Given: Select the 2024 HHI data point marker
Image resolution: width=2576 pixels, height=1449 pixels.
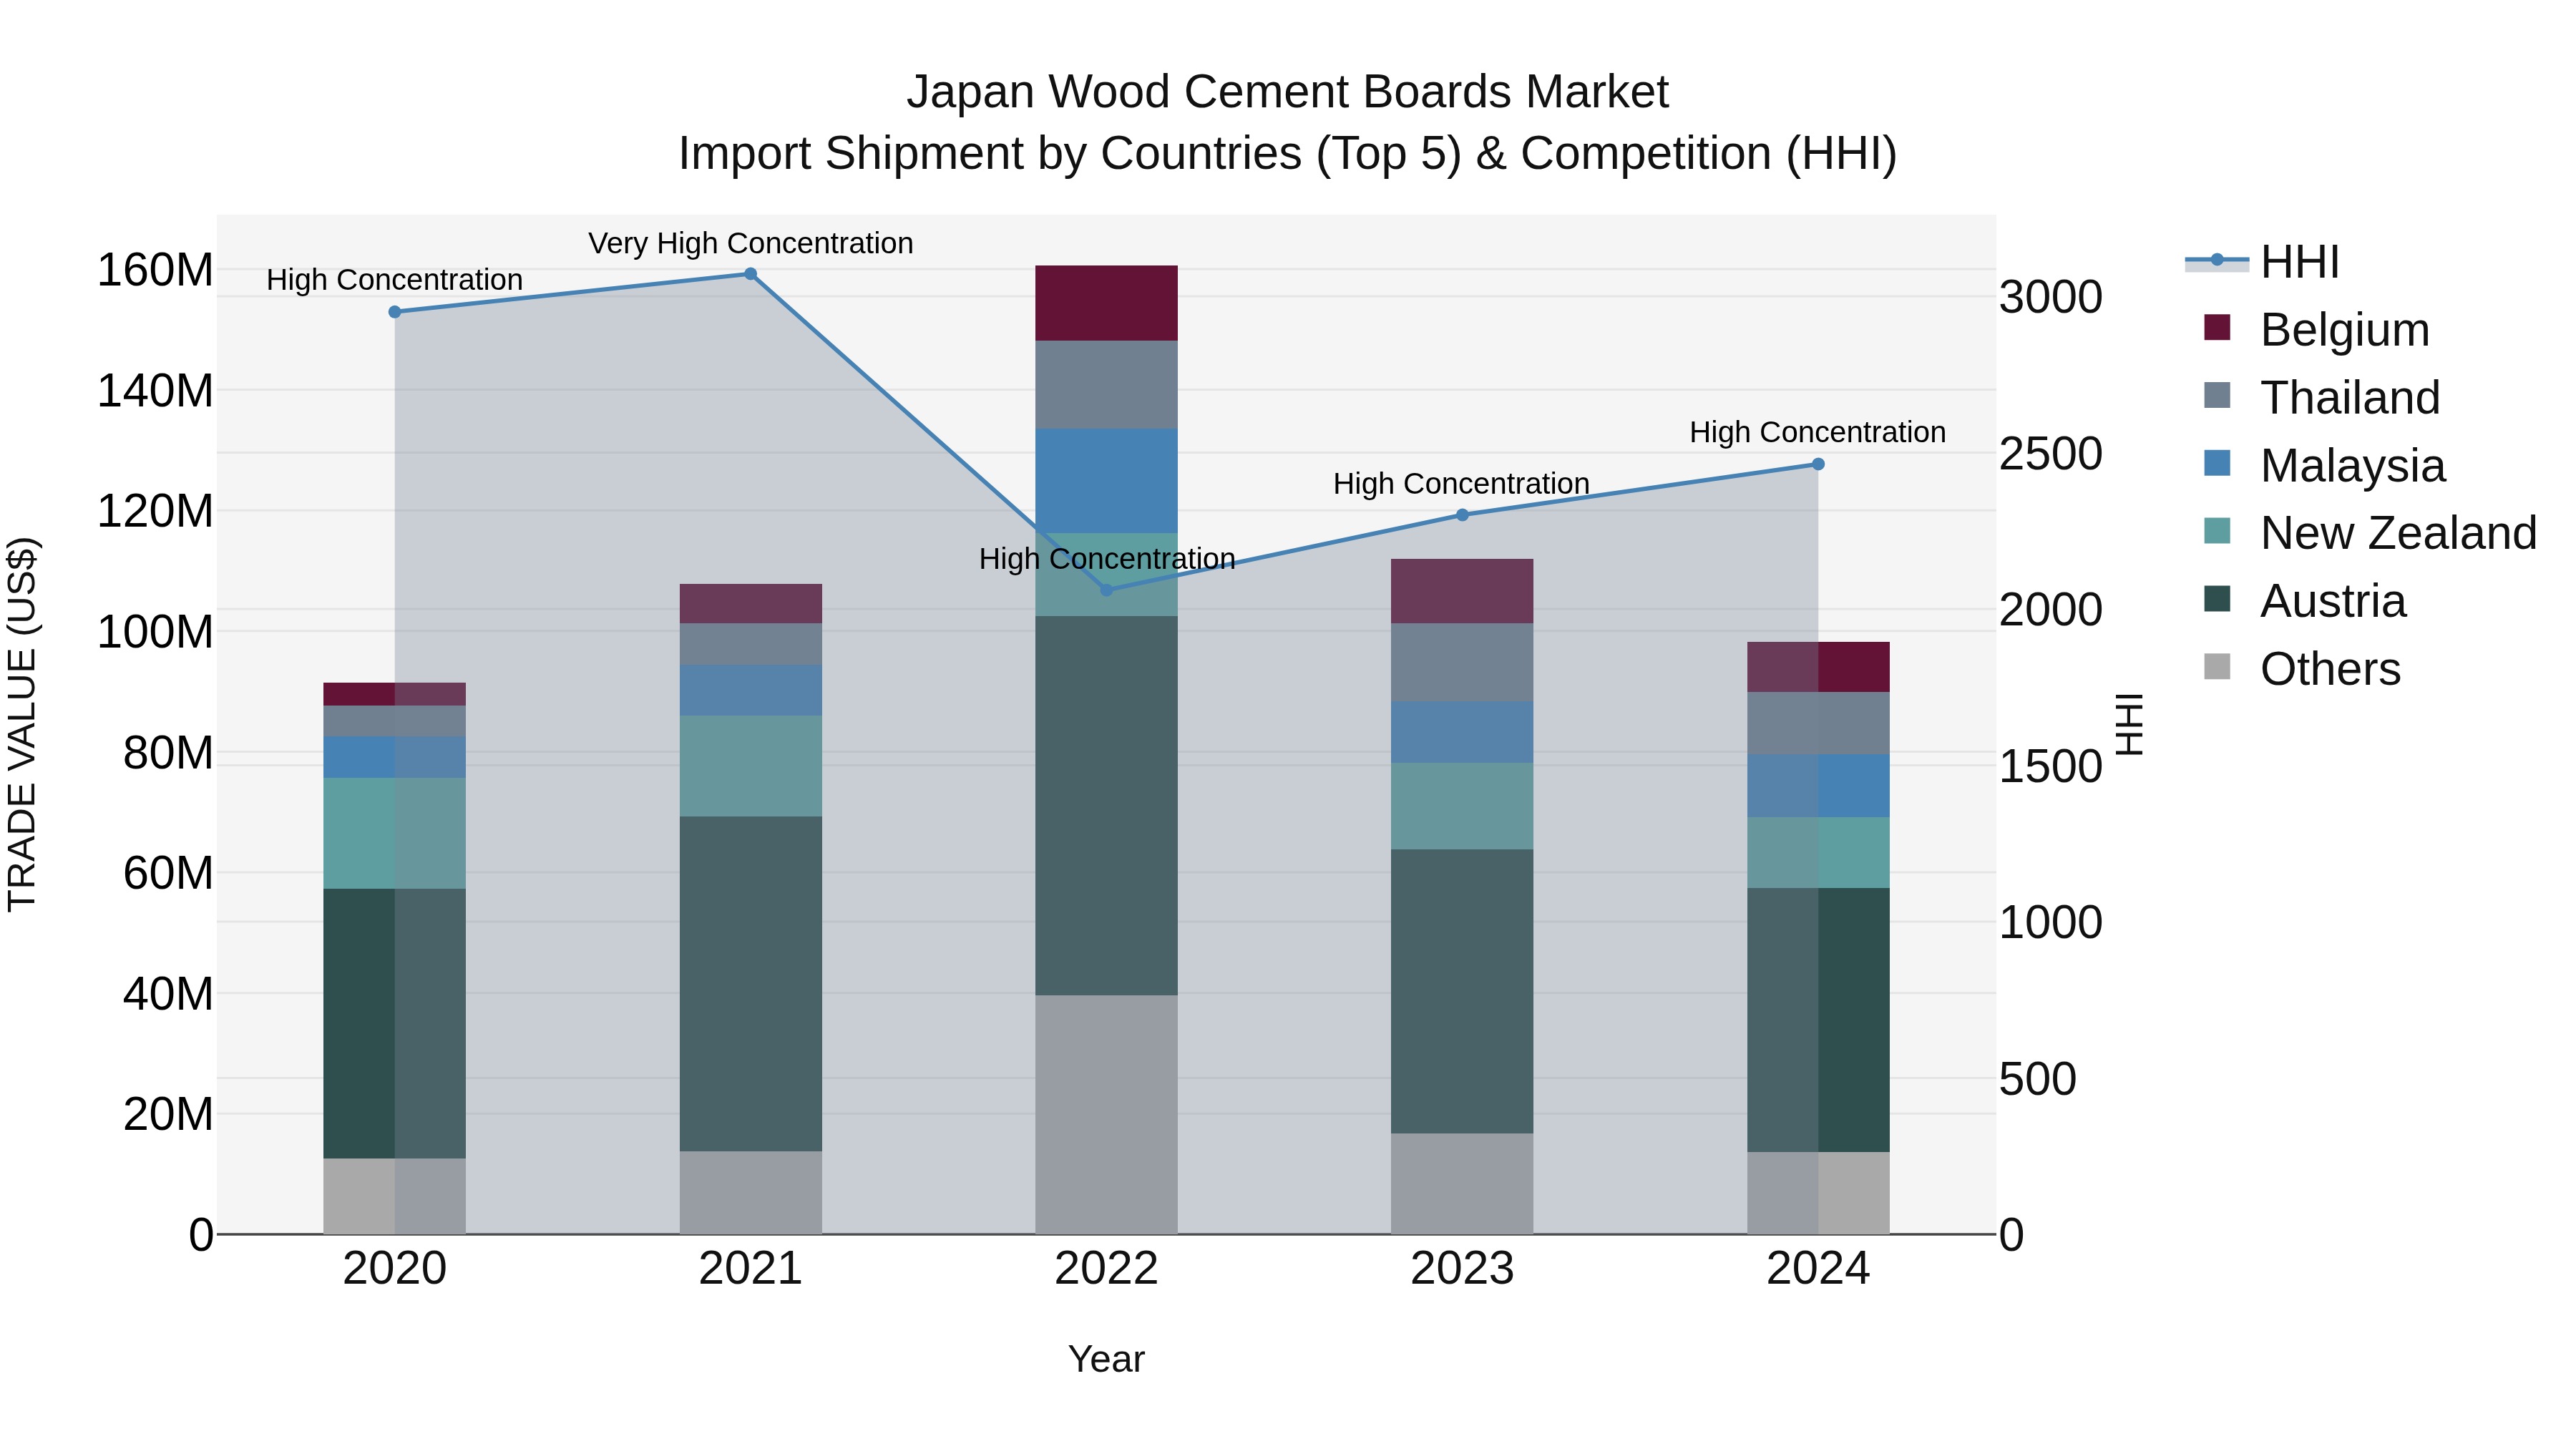Looking at the screenshot, I should [1818, 464].
